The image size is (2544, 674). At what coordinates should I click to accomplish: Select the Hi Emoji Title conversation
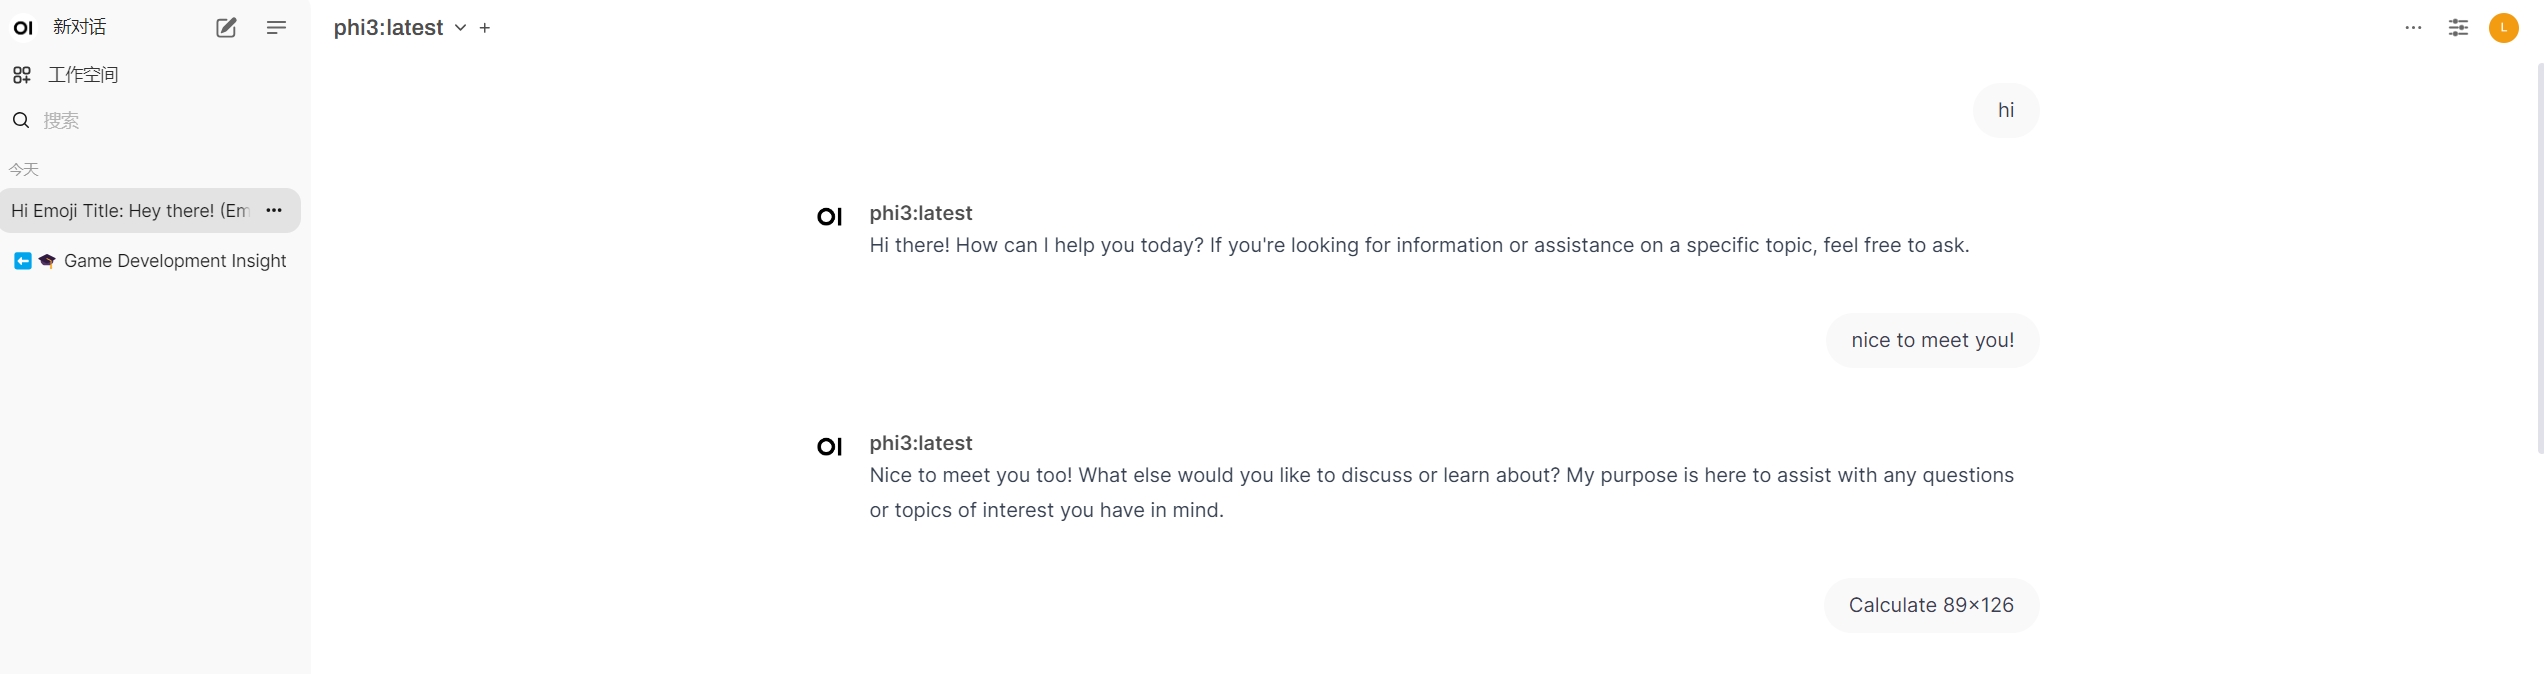click(130, 211)
